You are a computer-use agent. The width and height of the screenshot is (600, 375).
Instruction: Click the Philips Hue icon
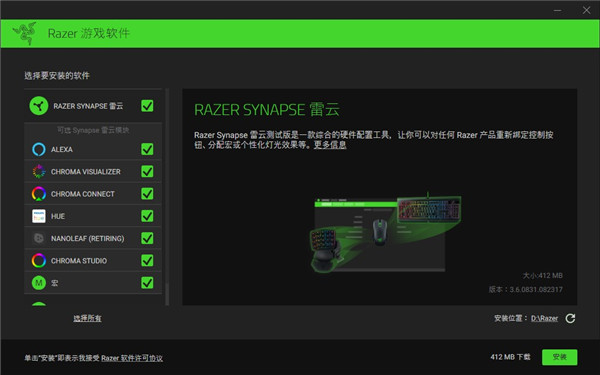(39, 216)
